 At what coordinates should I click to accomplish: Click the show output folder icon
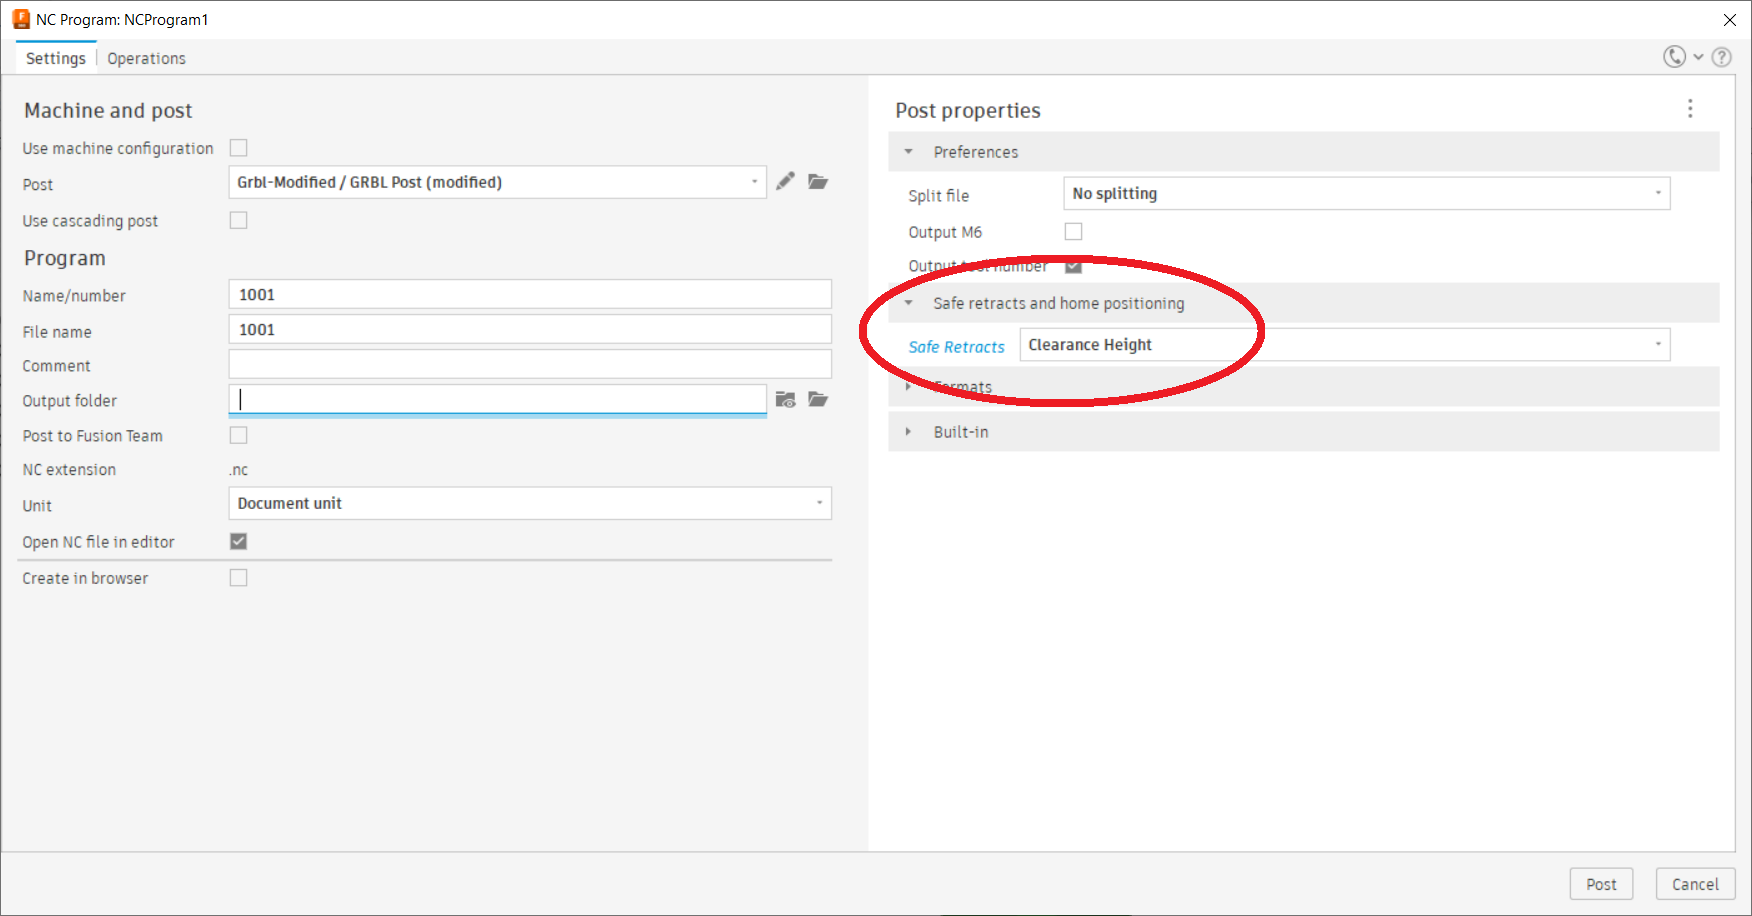785,399
